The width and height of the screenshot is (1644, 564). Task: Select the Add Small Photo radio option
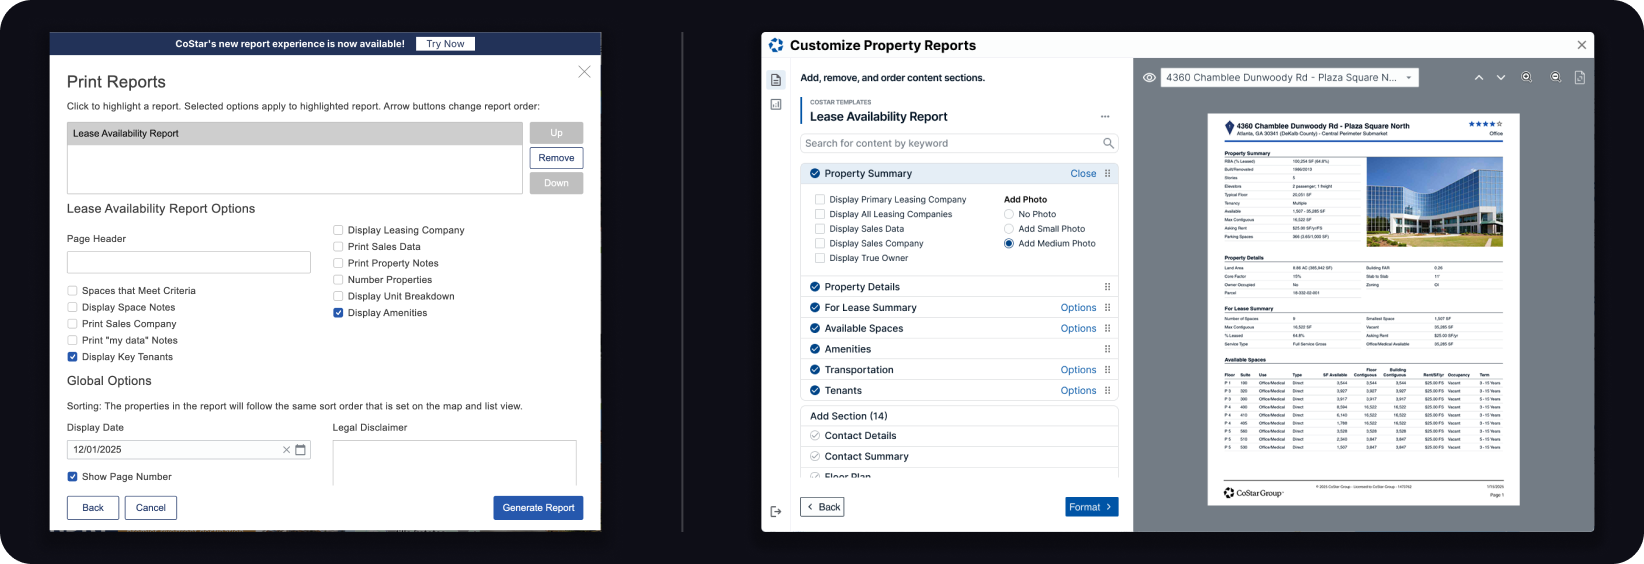tap(1009, 229)
